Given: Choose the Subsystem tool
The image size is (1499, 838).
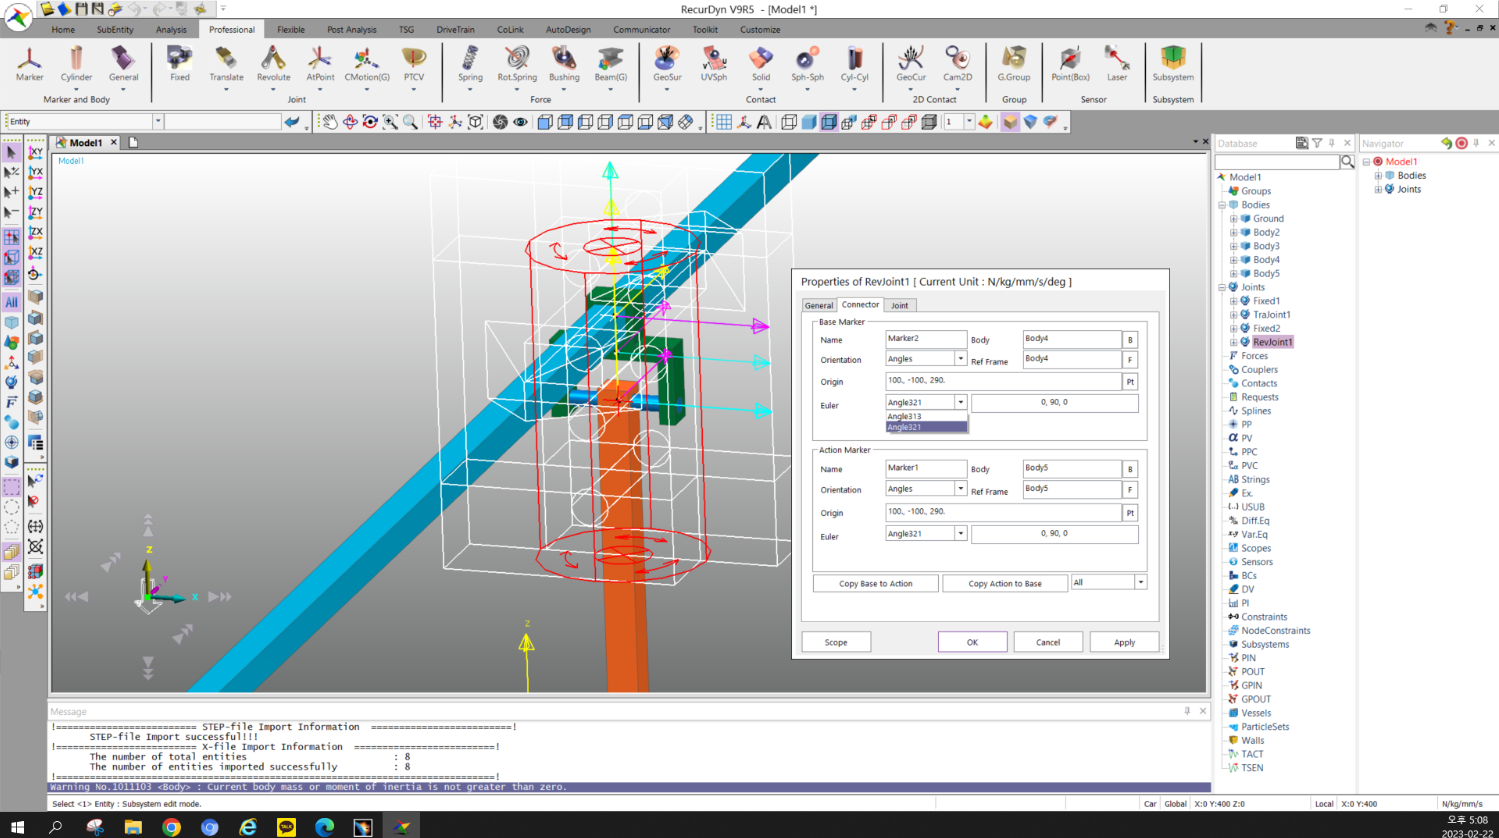Looking at the screenshot, I should [1173, 64].
